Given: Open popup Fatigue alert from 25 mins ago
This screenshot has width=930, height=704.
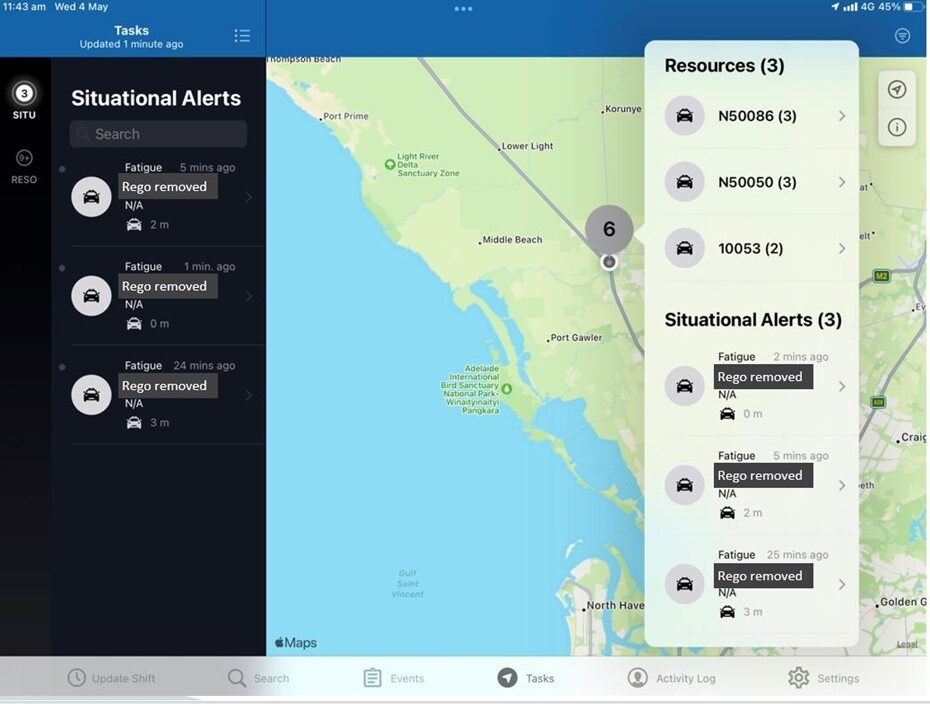Looking at the screenshot, I should (752, 584).
